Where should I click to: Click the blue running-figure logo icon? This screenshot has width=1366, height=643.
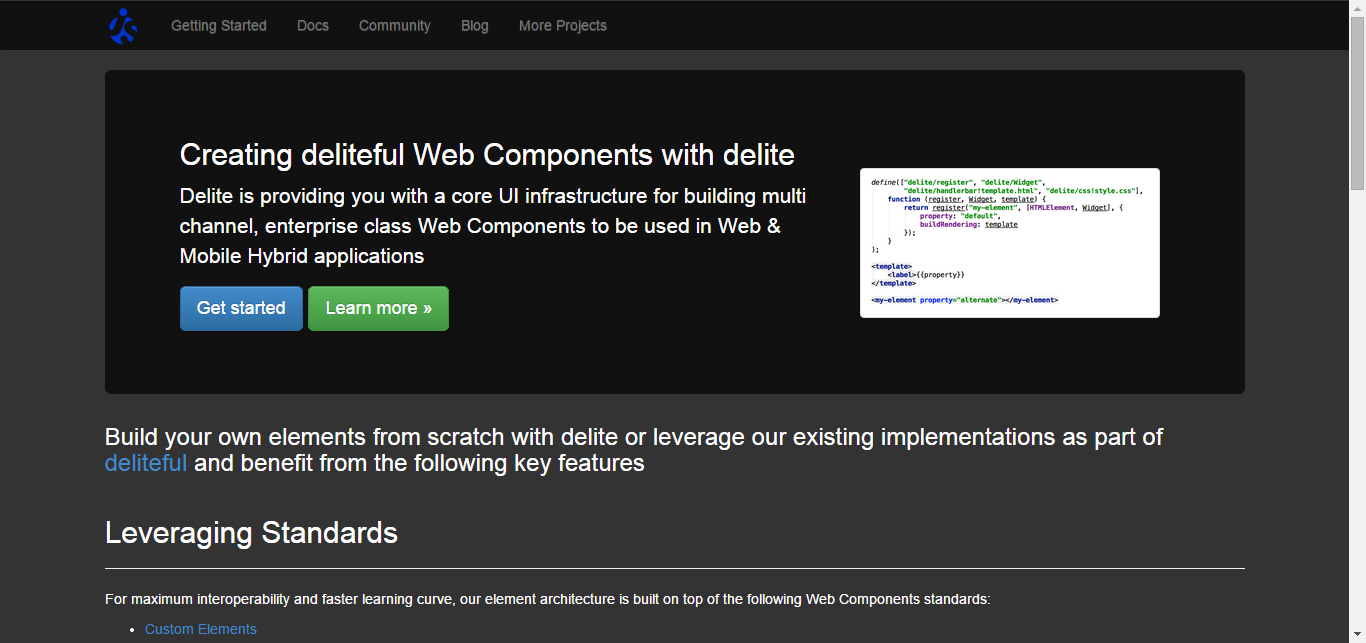(x=123, y=25)
